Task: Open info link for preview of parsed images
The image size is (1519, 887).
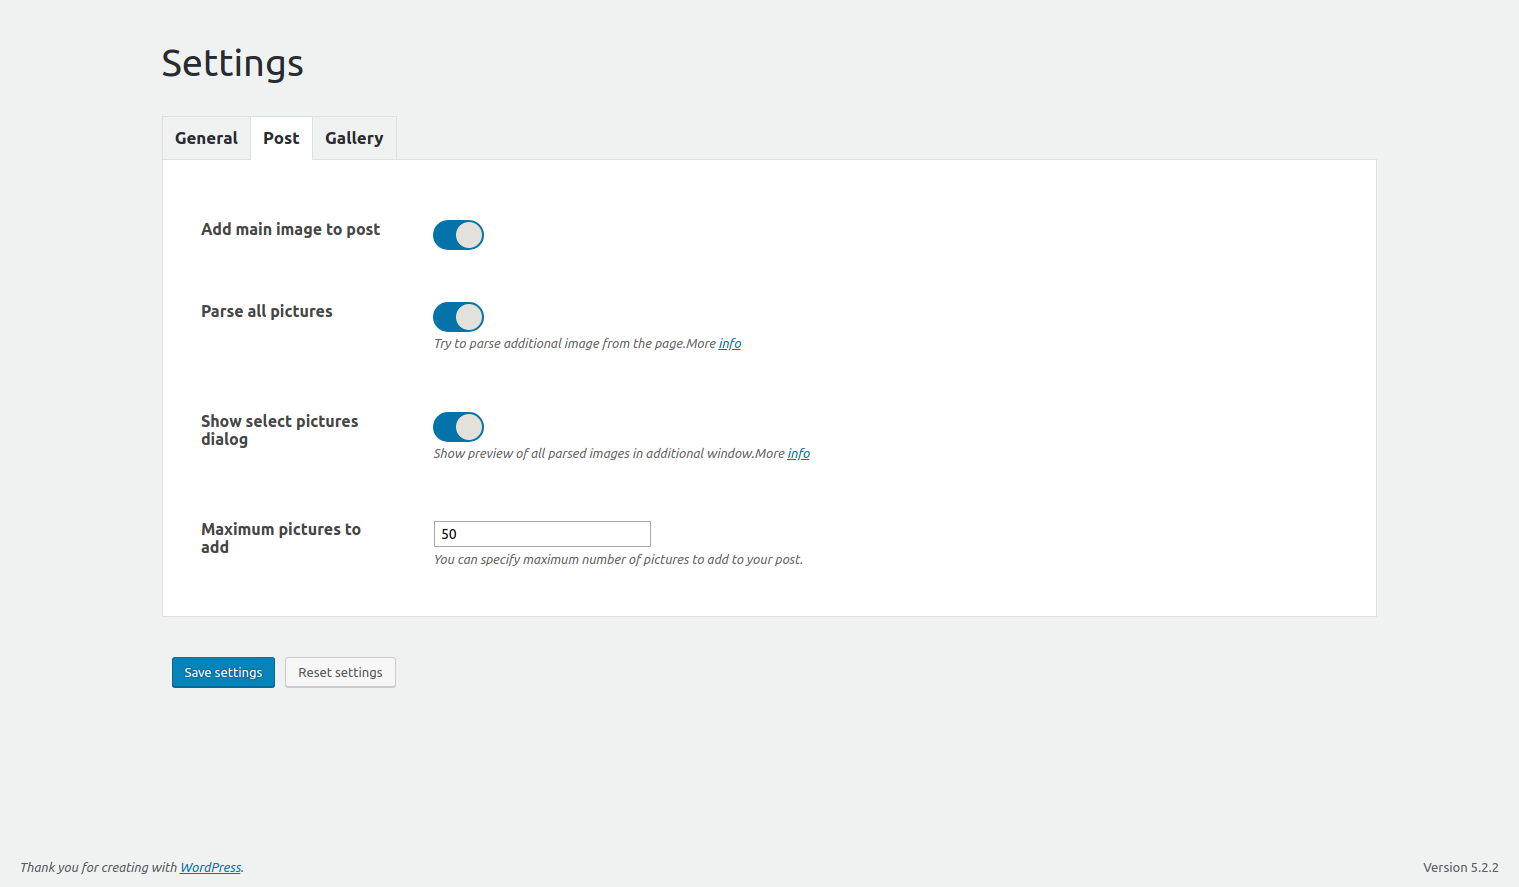Action: pos(798,454)
